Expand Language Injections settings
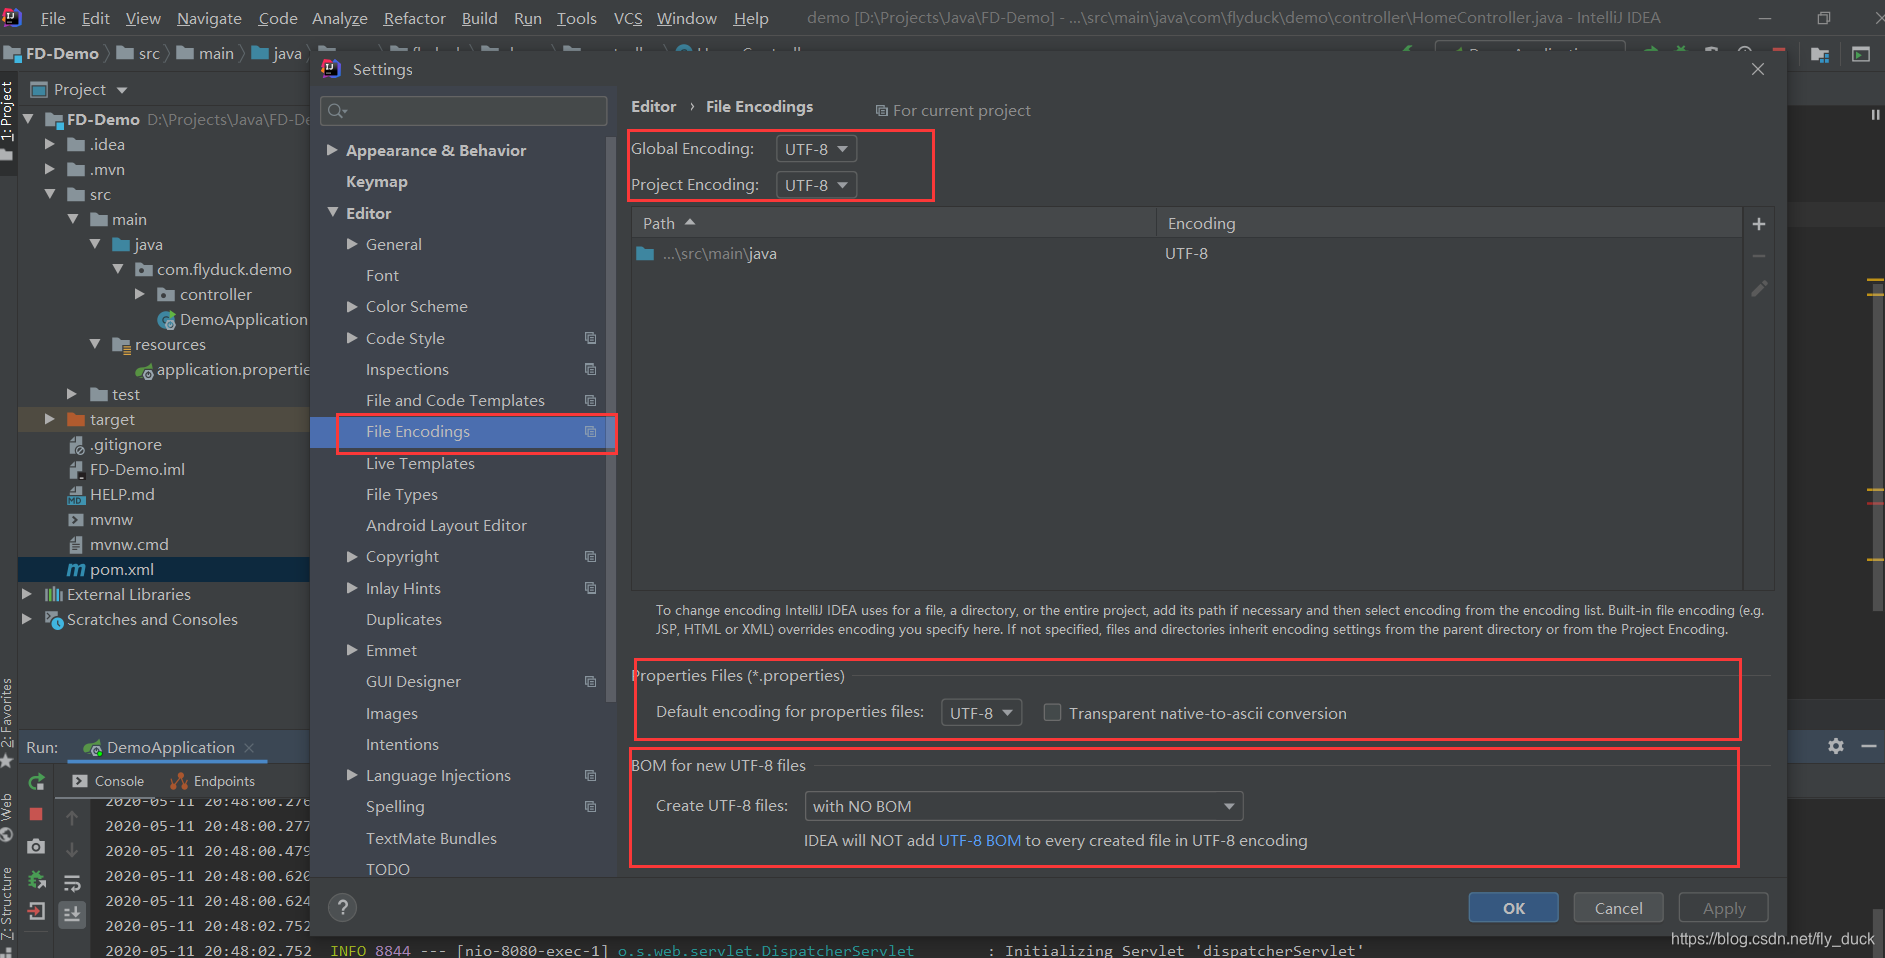 [x=352, y=775]
